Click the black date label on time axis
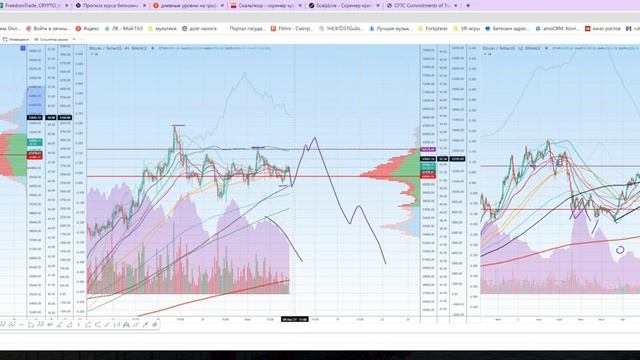 (294, 319)
